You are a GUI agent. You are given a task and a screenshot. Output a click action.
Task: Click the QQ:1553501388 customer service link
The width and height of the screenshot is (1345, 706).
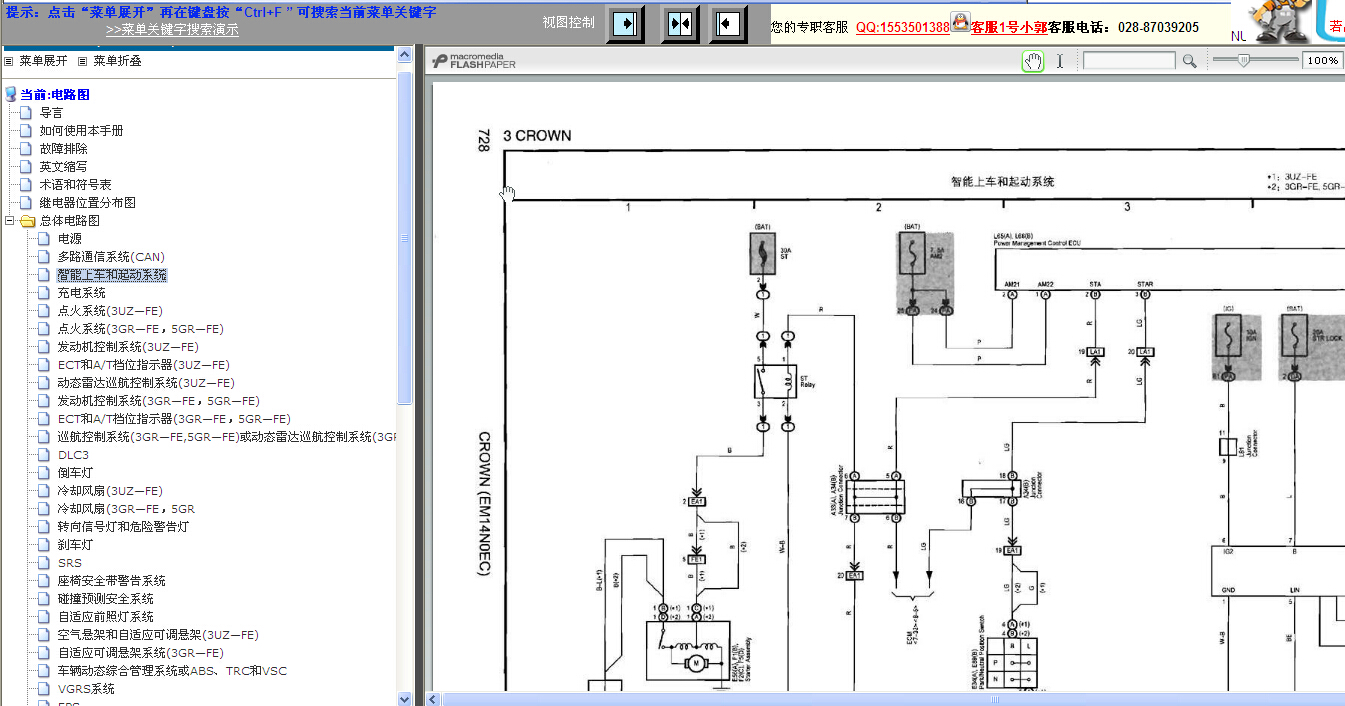pyautogui.click(x=902, y=27)
